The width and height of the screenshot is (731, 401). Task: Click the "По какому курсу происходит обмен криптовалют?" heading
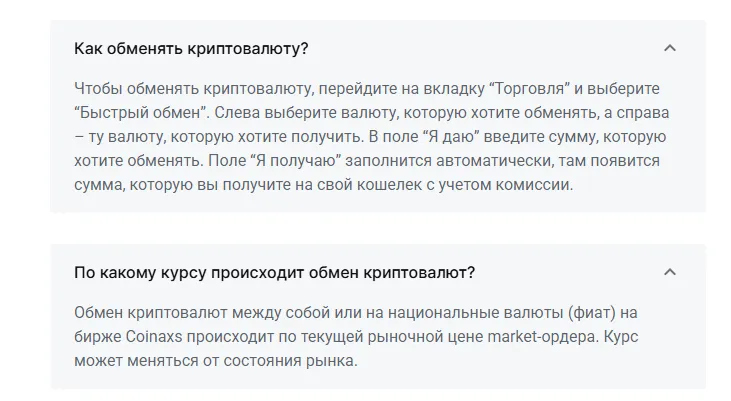pyautogui.click(x=274, y=272)
